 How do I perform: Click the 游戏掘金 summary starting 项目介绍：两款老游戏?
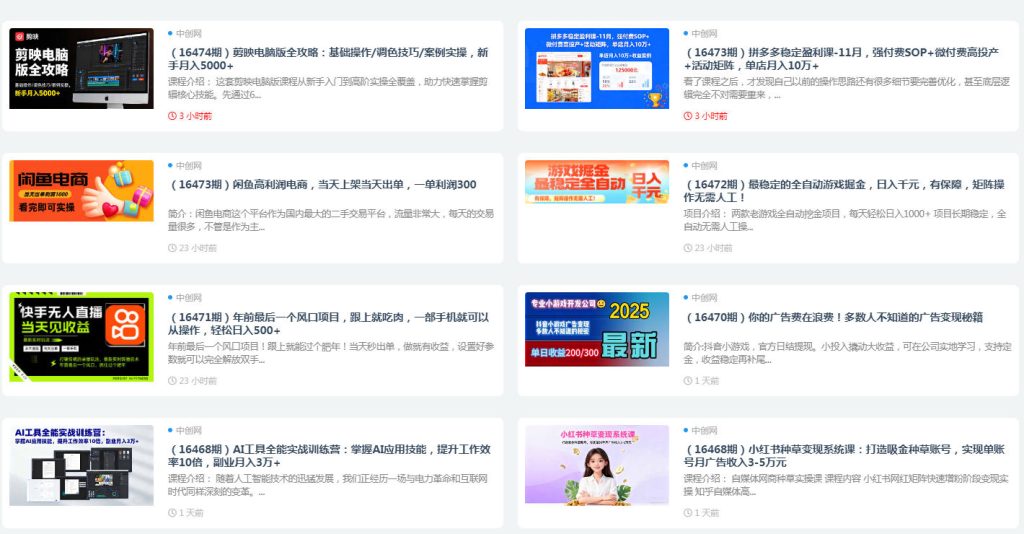(x=845, y=220)
